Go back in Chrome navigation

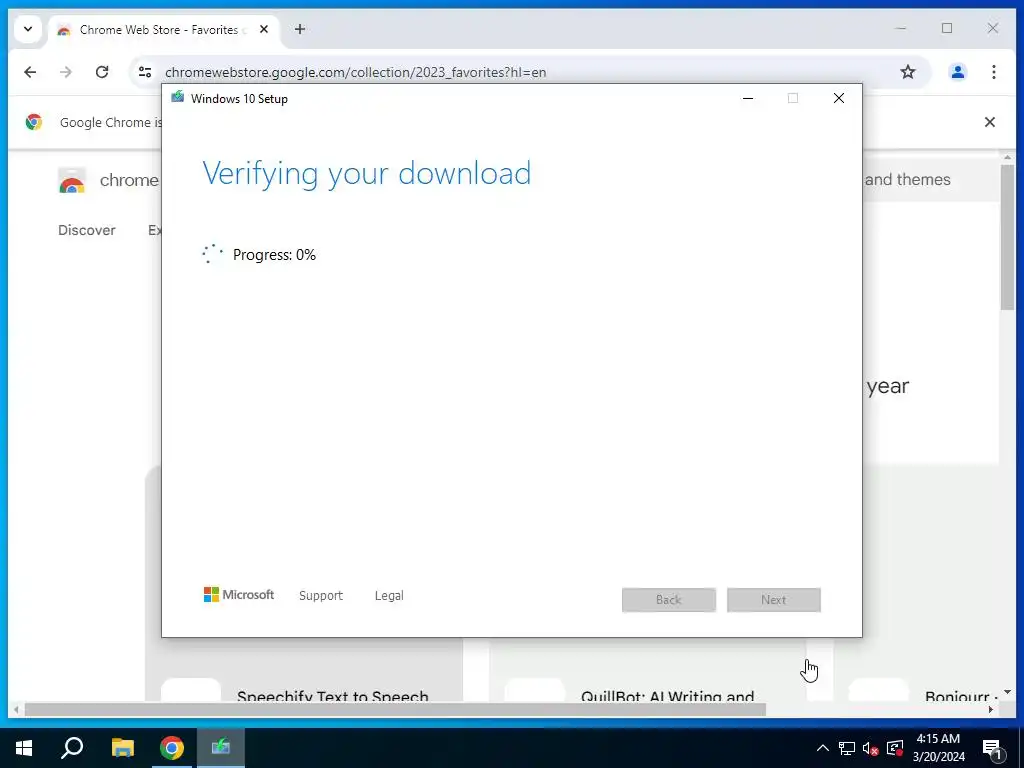point(30,72)
